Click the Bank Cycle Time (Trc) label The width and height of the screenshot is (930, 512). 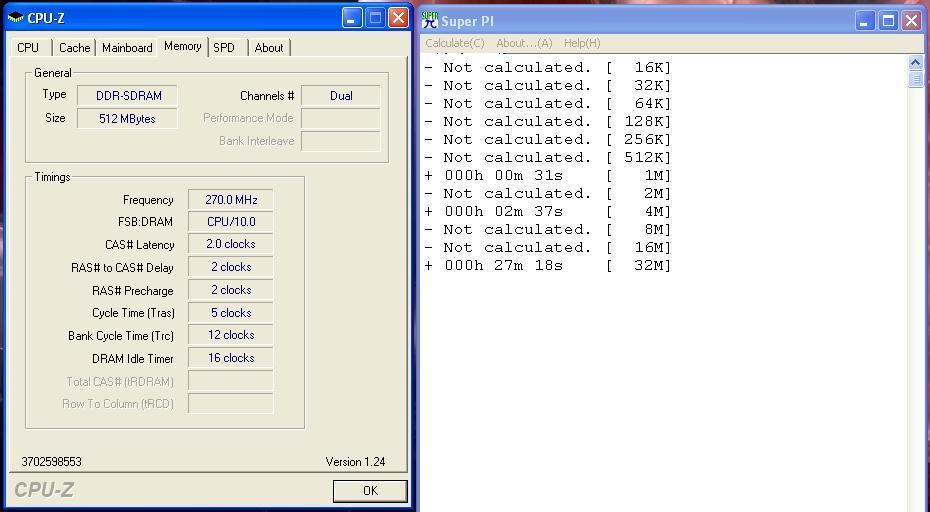(x=121, y=336)
